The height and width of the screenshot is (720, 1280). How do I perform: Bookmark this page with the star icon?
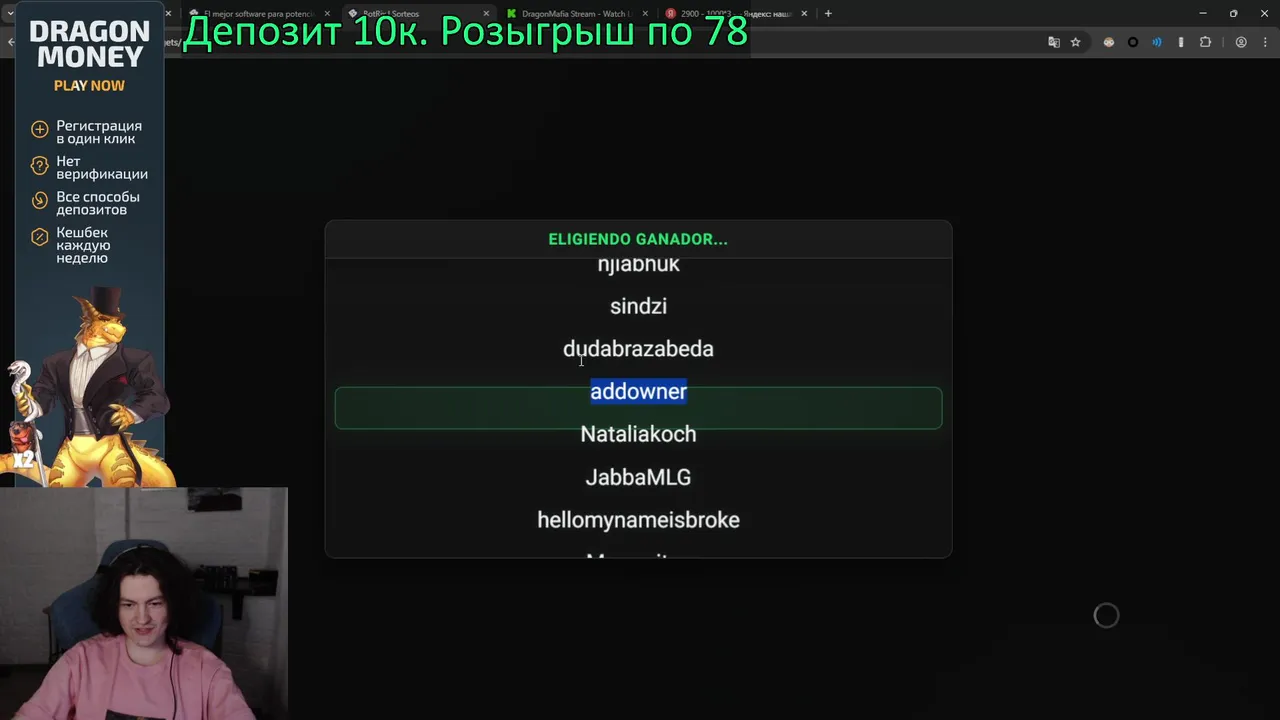(x=1076, y=42)
